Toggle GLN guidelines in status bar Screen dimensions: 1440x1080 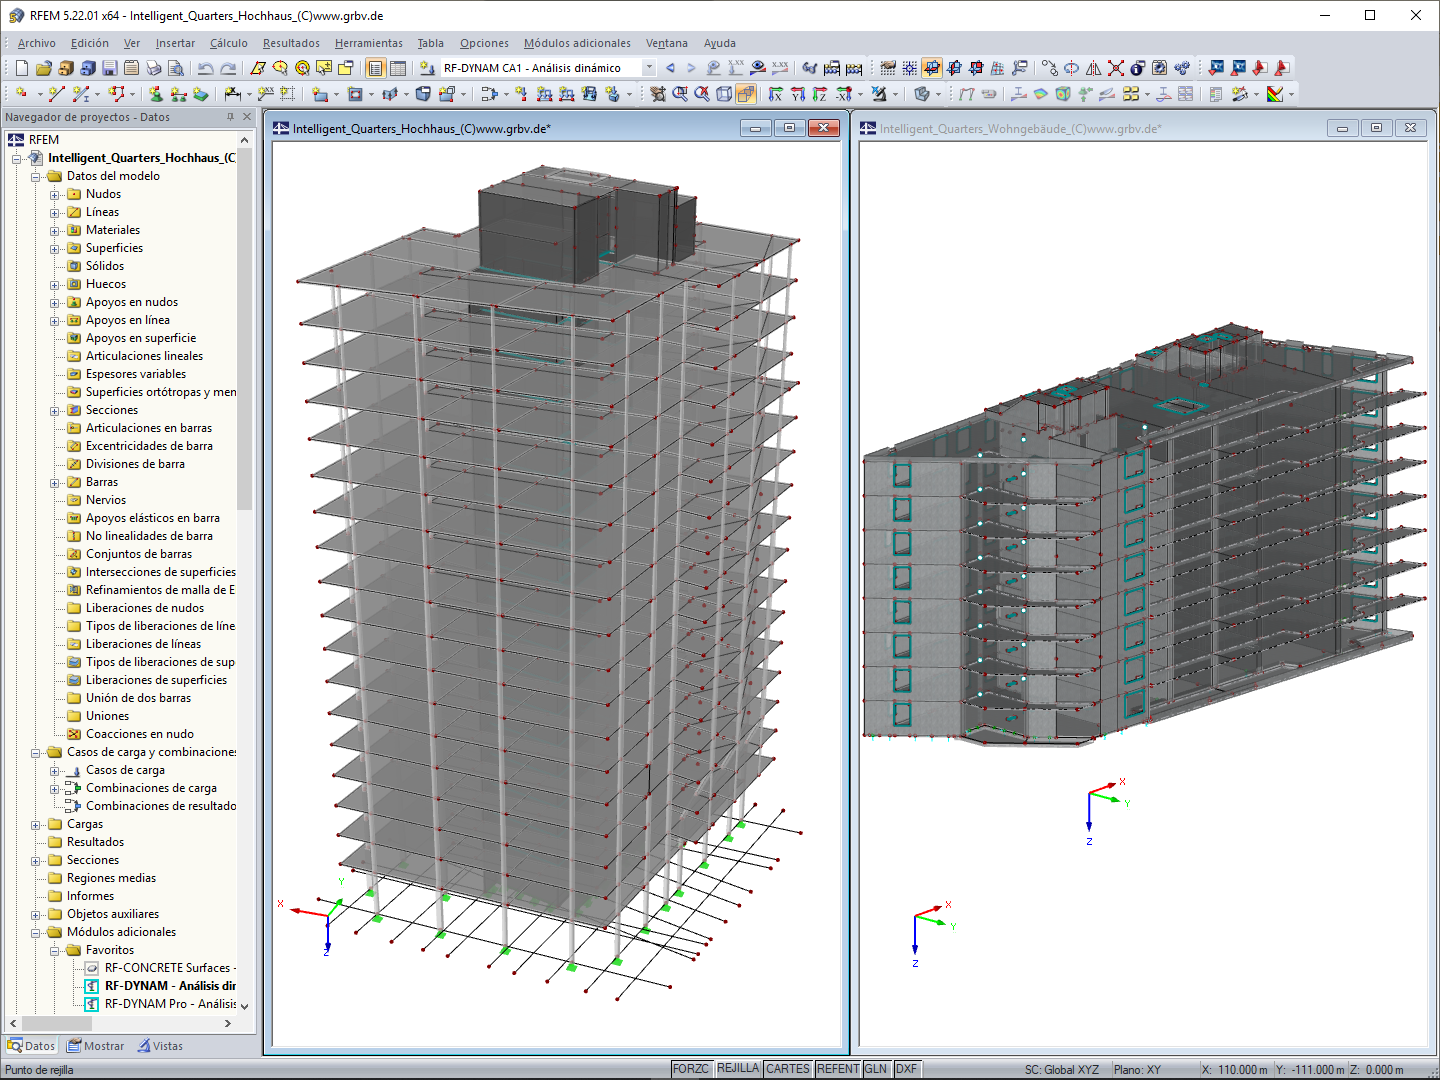876,1069
